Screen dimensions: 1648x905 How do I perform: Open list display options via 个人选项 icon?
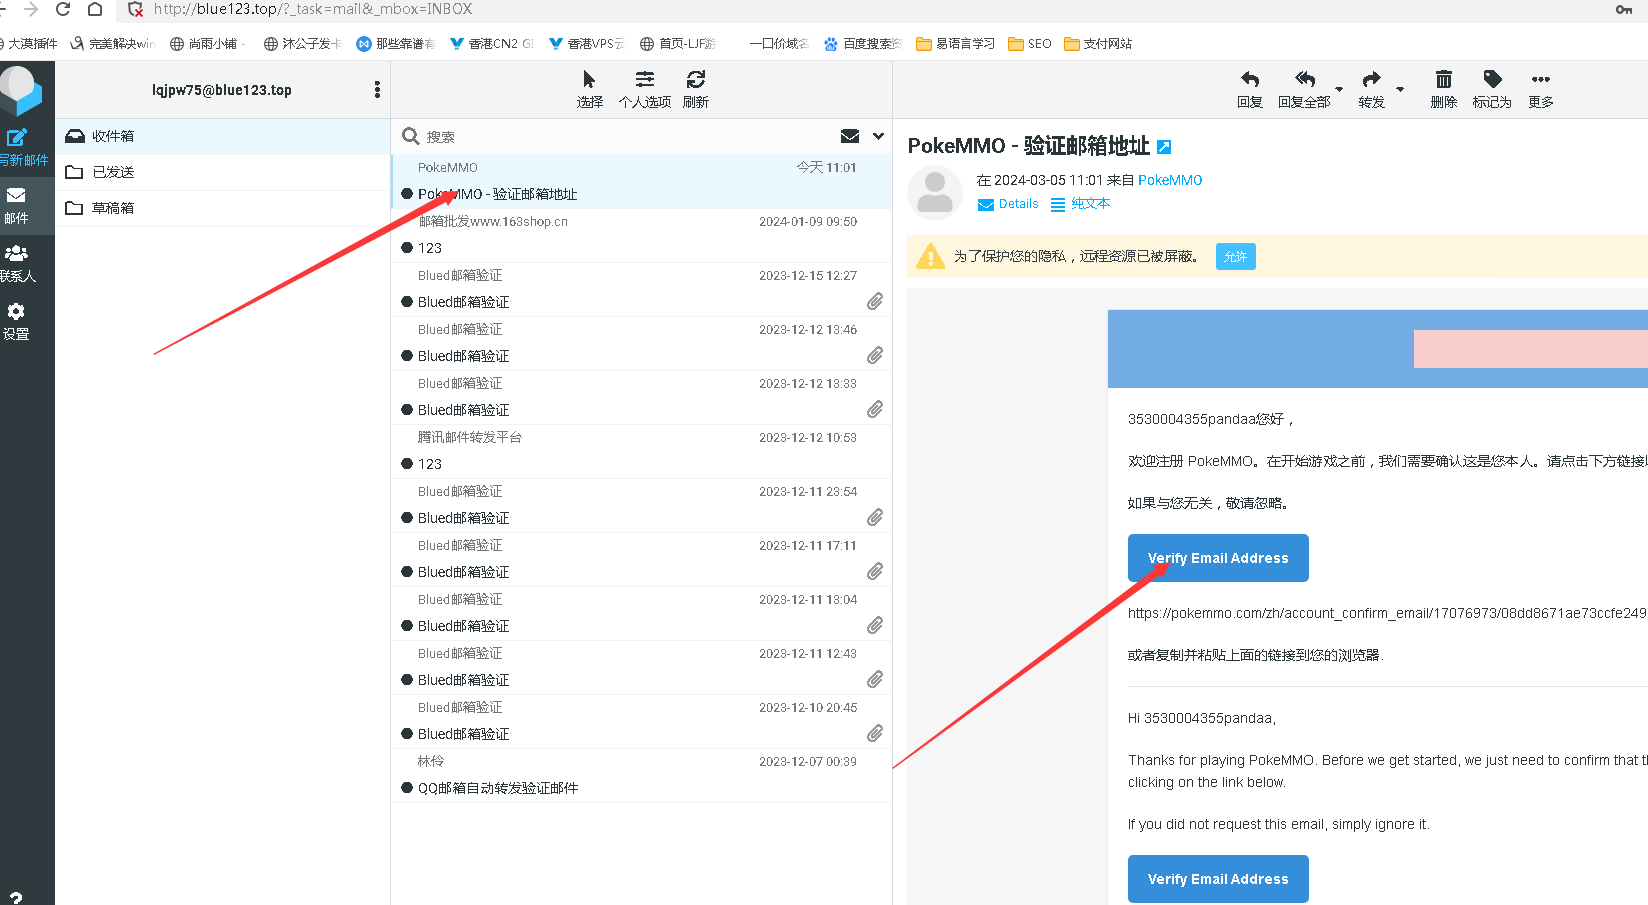[645, 80]
